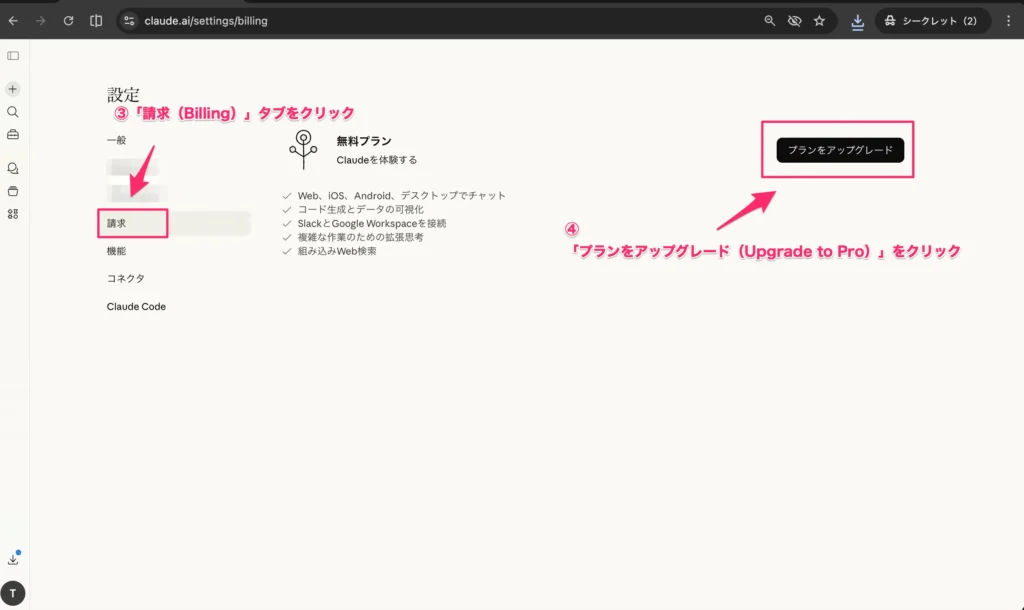The width and height of the screenshot is (1024, 610).
Task: Select the chat bubble icon in sidebar
Action: pyautogui.click(x=12, y=168)
